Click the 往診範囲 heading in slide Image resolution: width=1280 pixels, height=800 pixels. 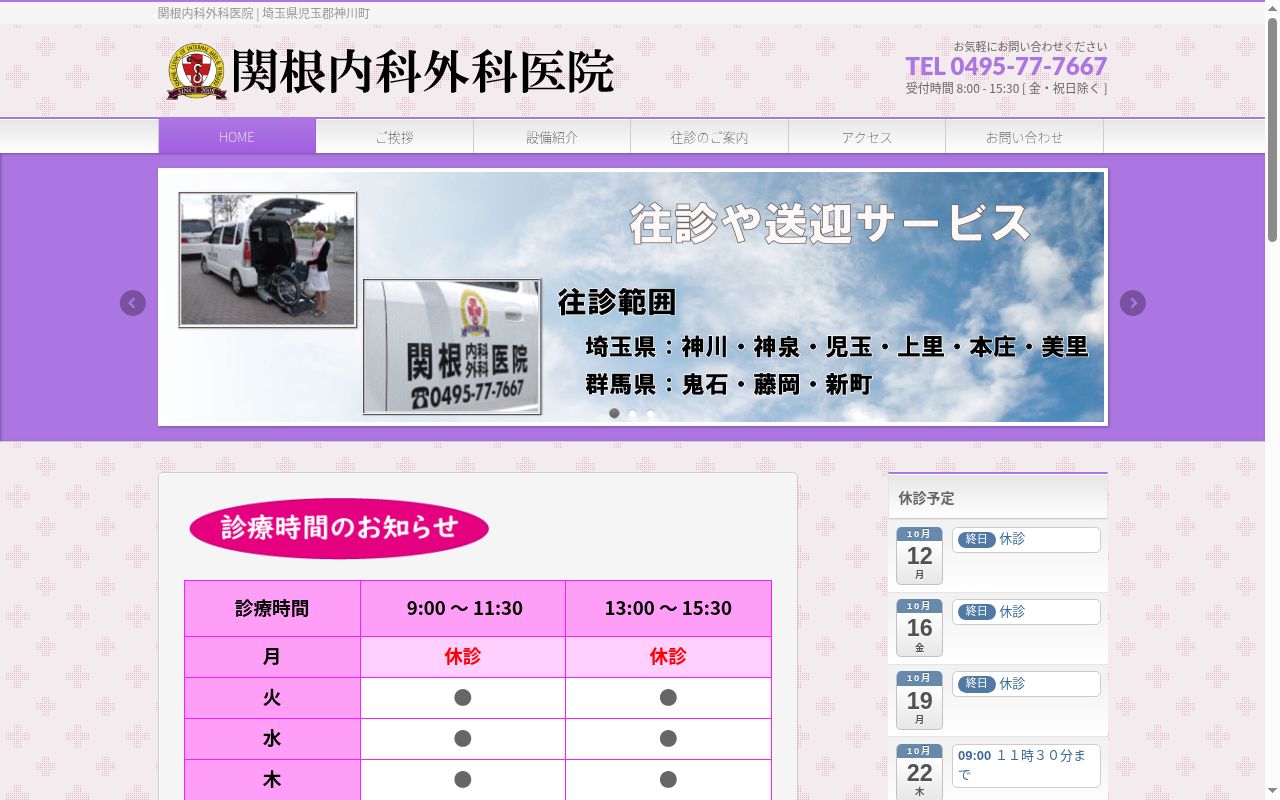point(617,302)
